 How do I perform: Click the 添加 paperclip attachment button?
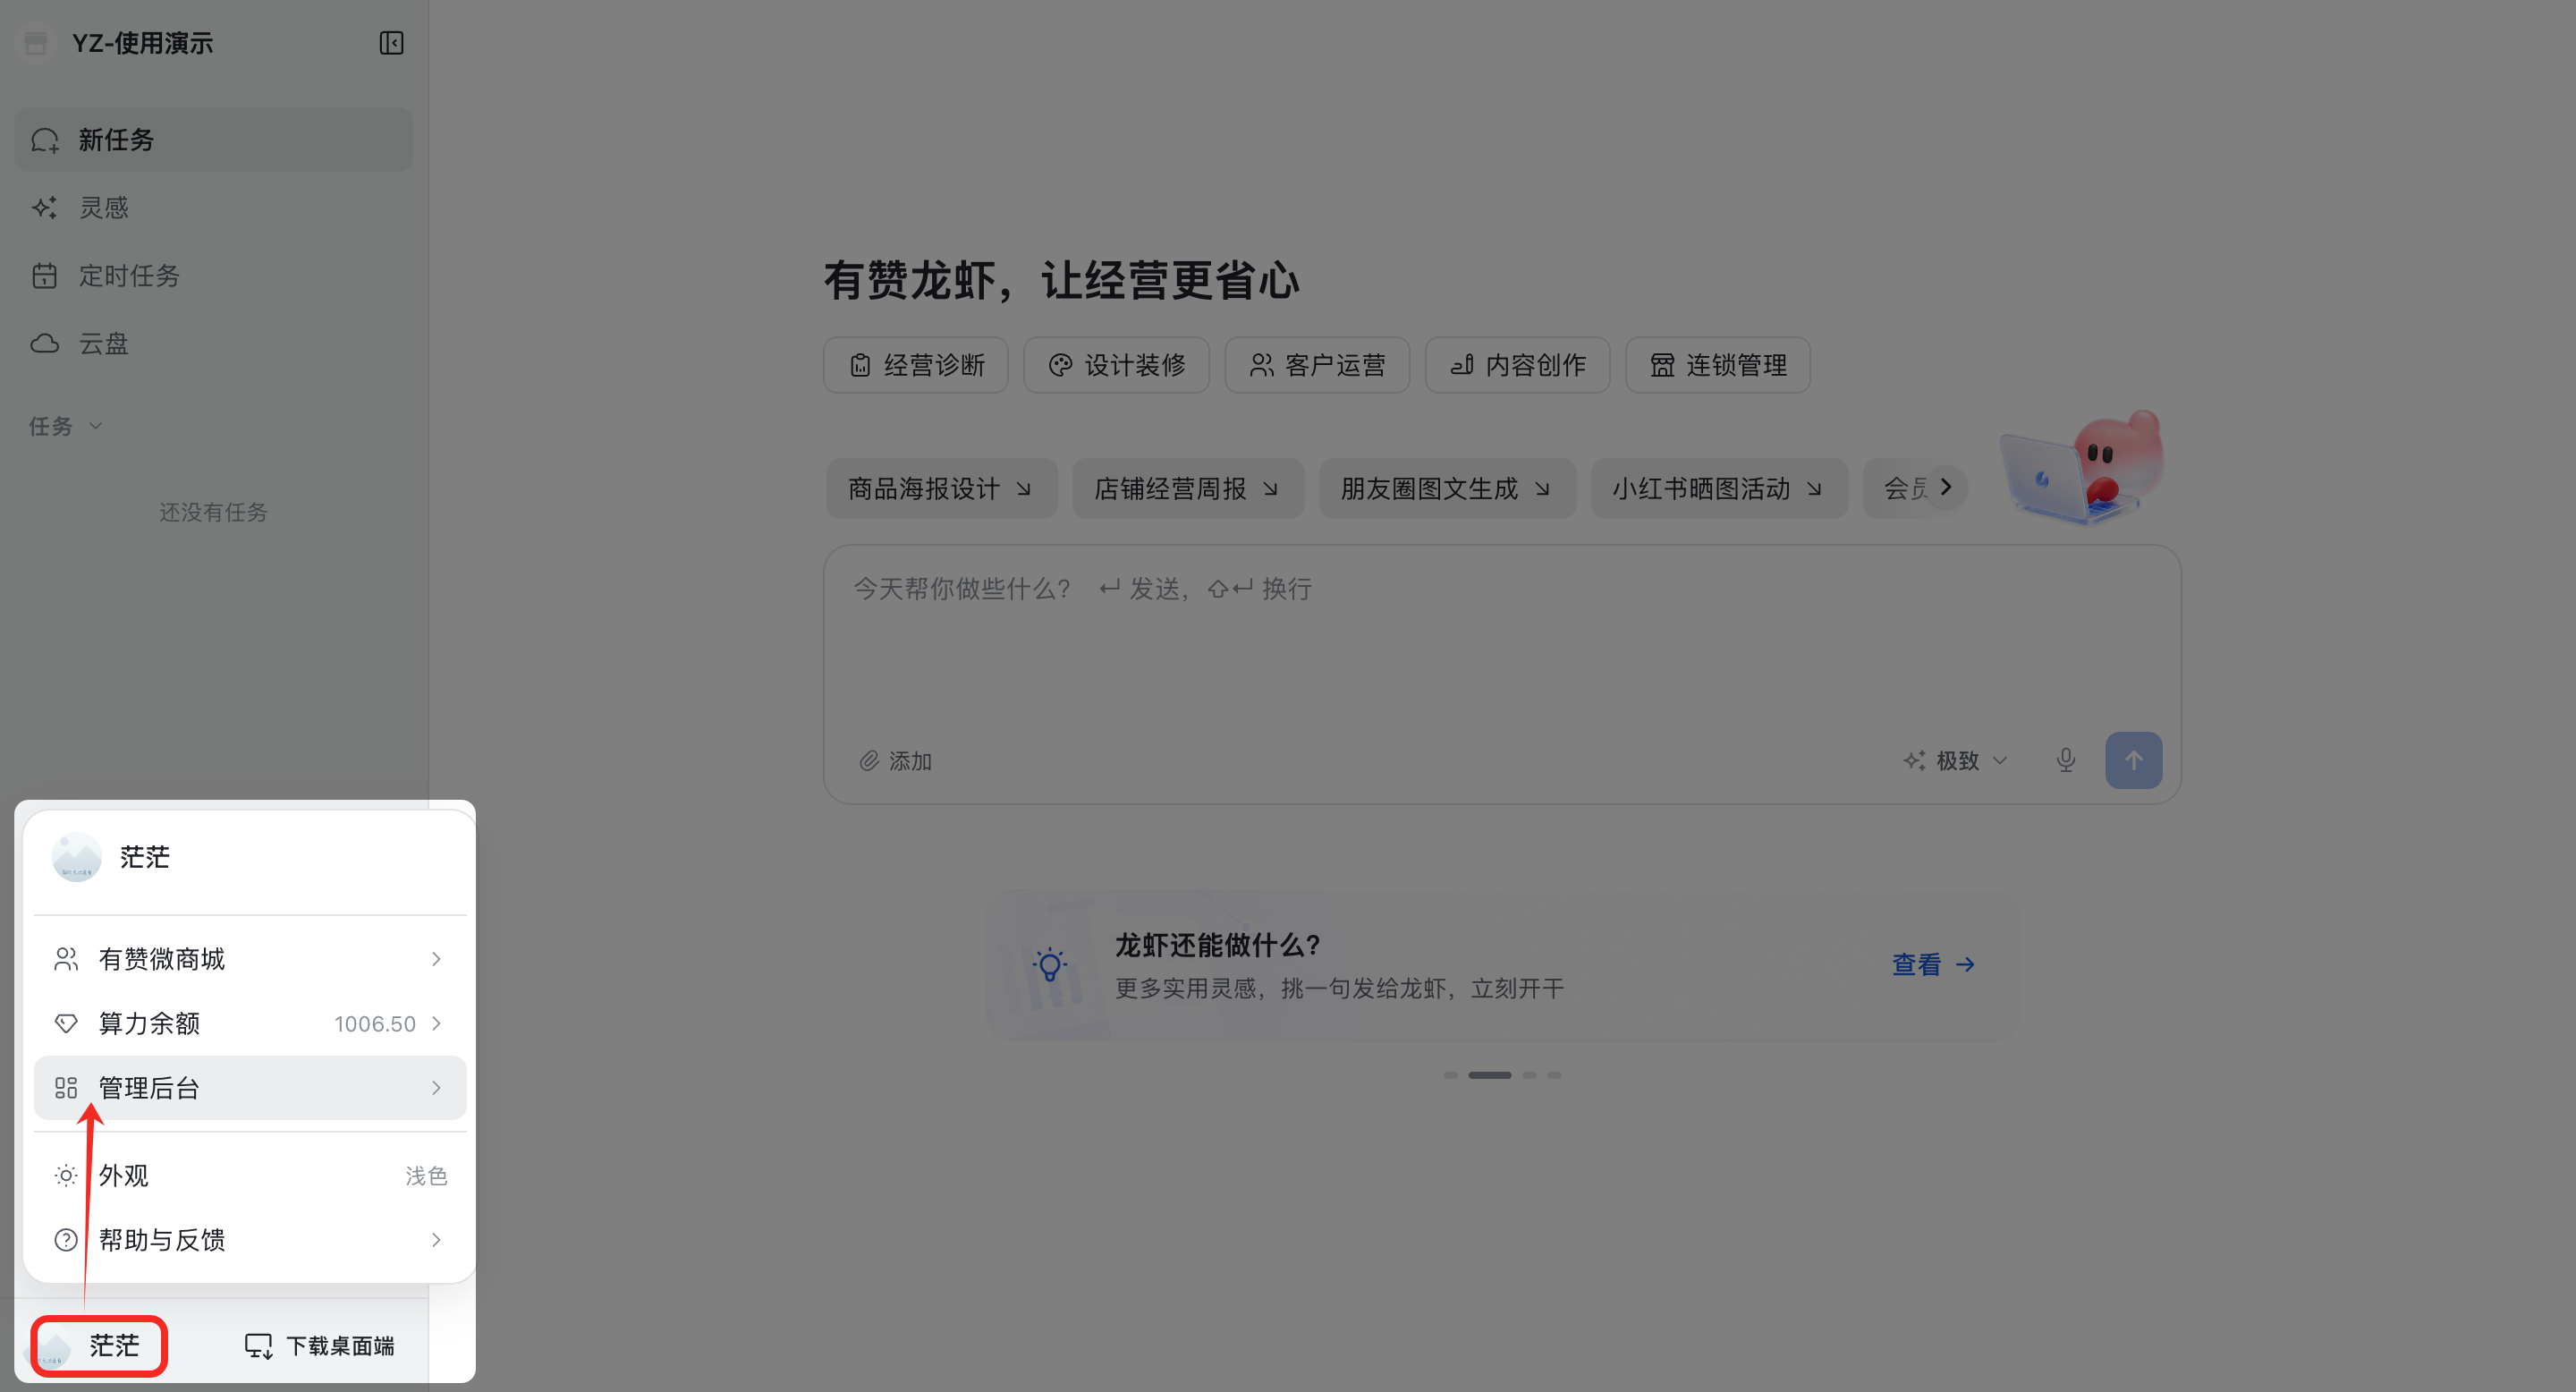(896, 761)
